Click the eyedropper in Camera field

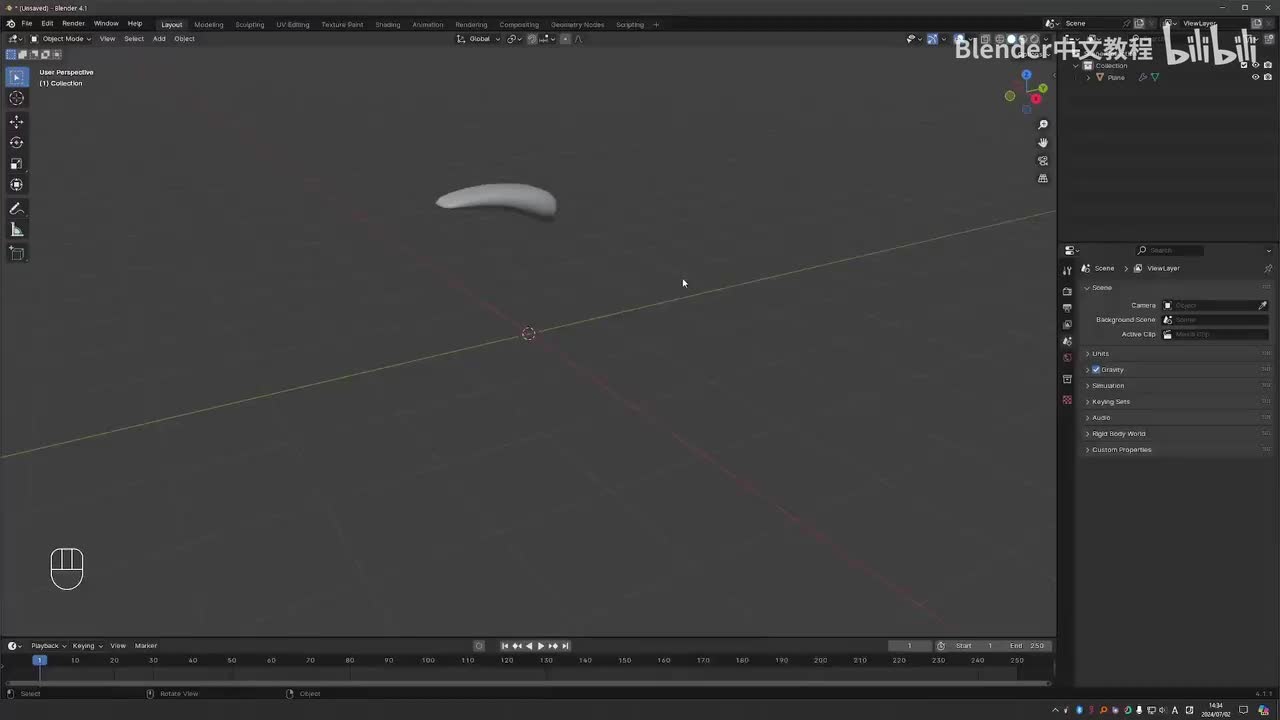point(1262,305)
